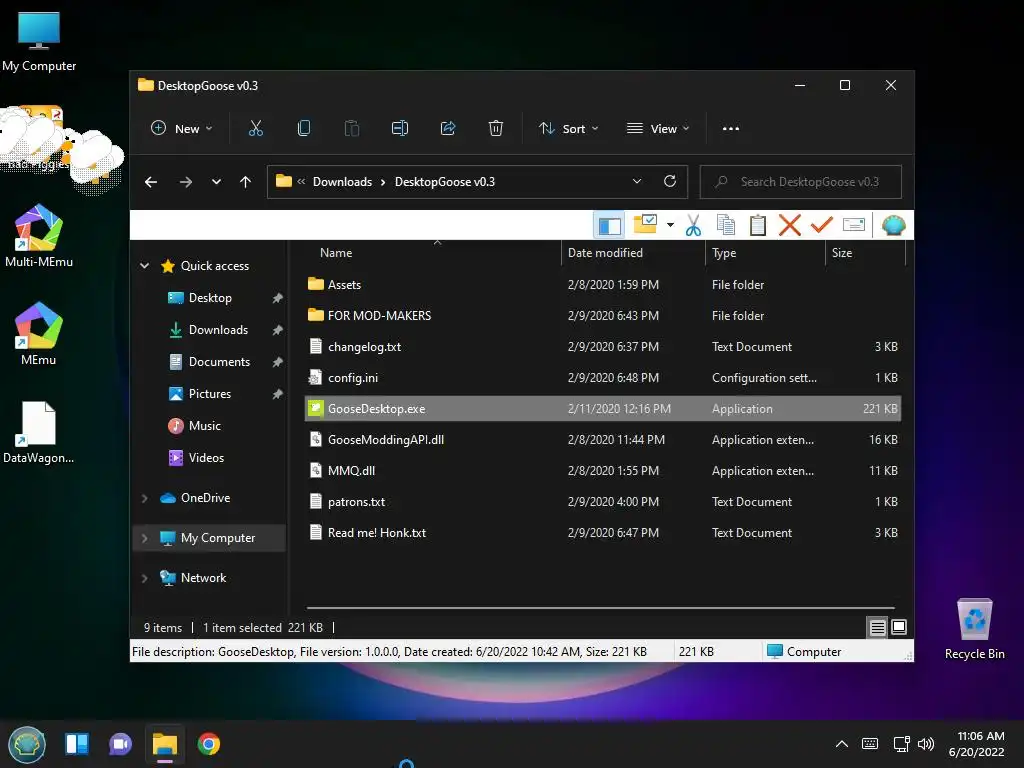Refresh the current folder view

pyautogui.click(x=670, y=182)
